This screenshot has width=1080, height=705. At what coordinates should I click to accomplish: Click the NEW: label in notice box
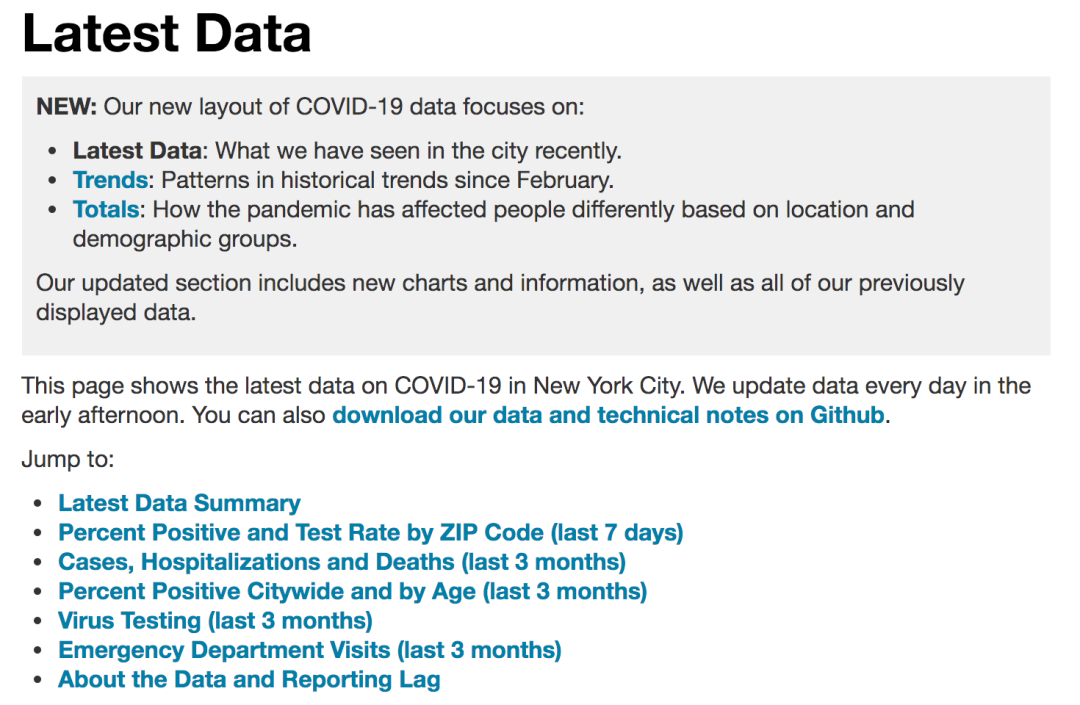coord(66,107)
